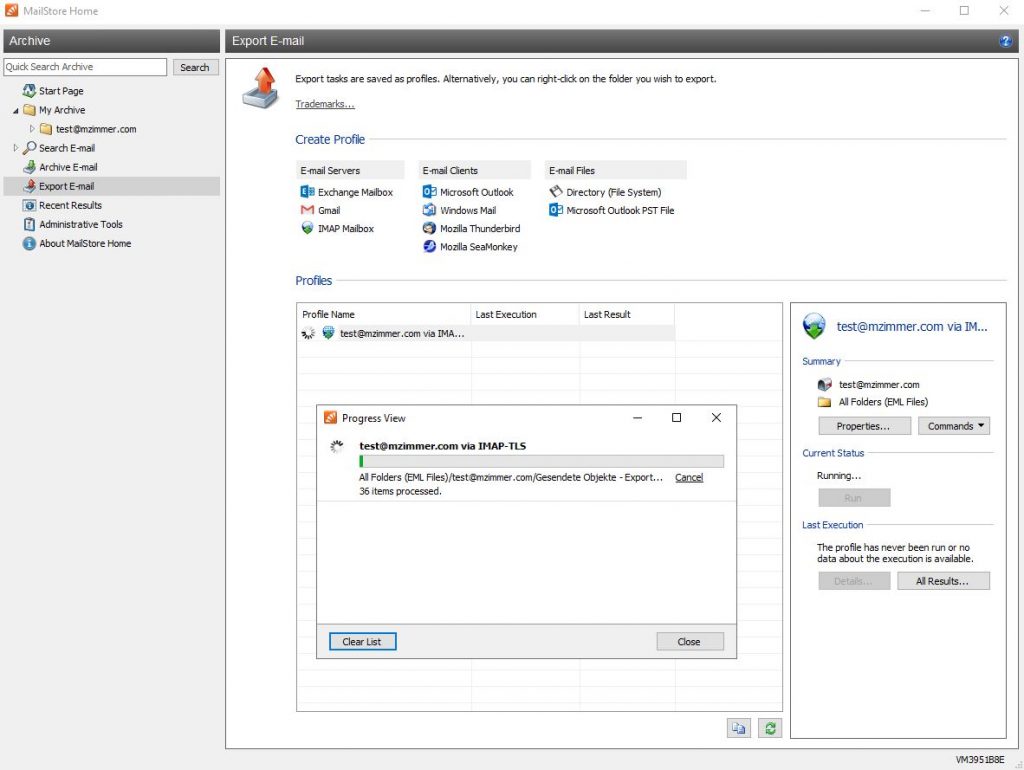Open the Commands dropdown button
The width and height of the screenshot is (1024, 770).
tap(954, 426)
